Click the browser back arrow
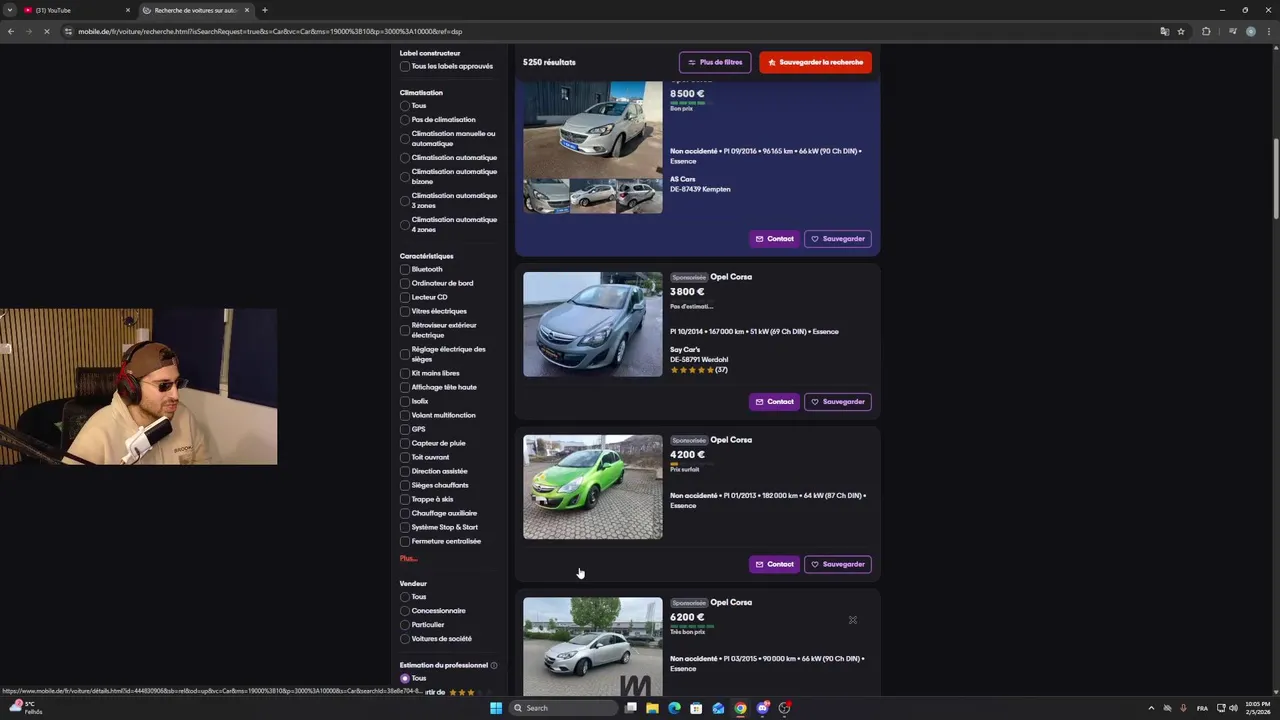Screen dimensions: 1280x720 (x=11, y=31)
